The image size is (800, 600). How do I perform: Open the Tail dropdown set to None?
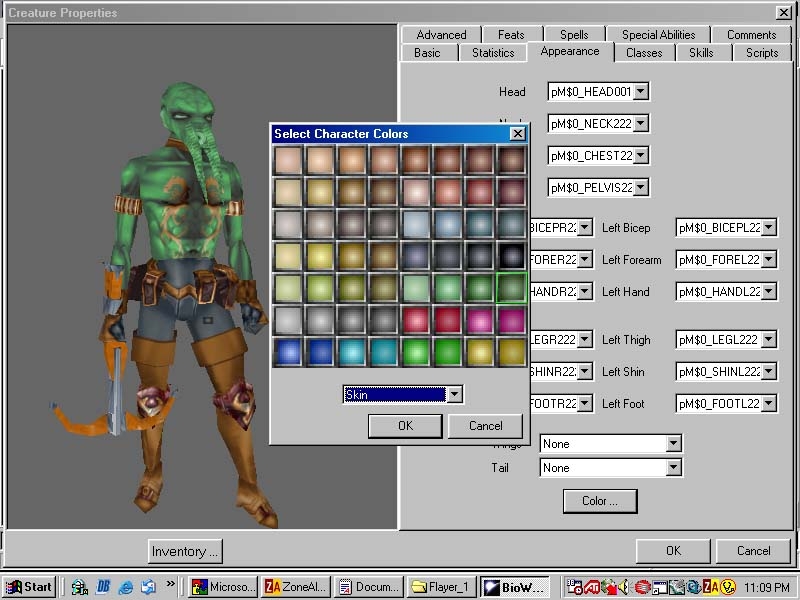pyautogui.click(x=673, y=468)
